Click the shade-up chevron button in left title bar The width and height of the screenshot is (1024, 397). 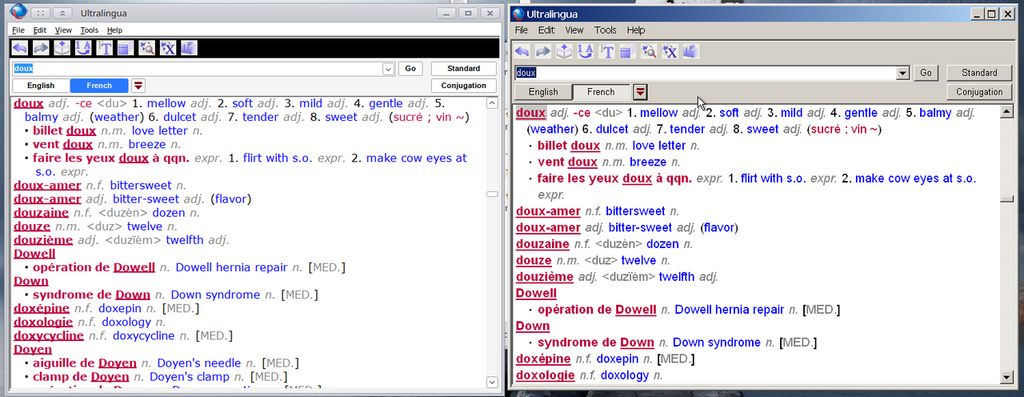coord(62,13)
